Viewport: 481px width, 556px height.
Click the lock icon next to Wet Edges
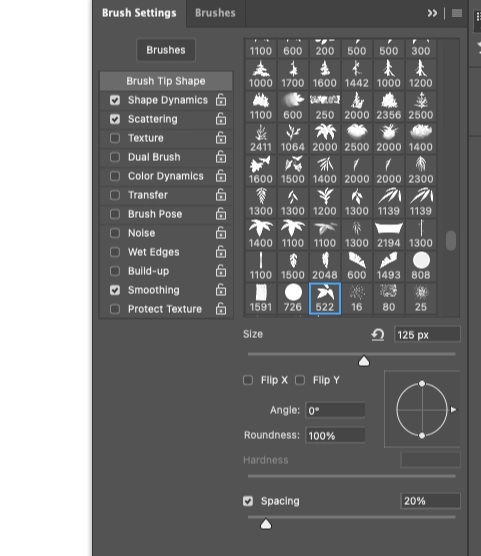221,252
